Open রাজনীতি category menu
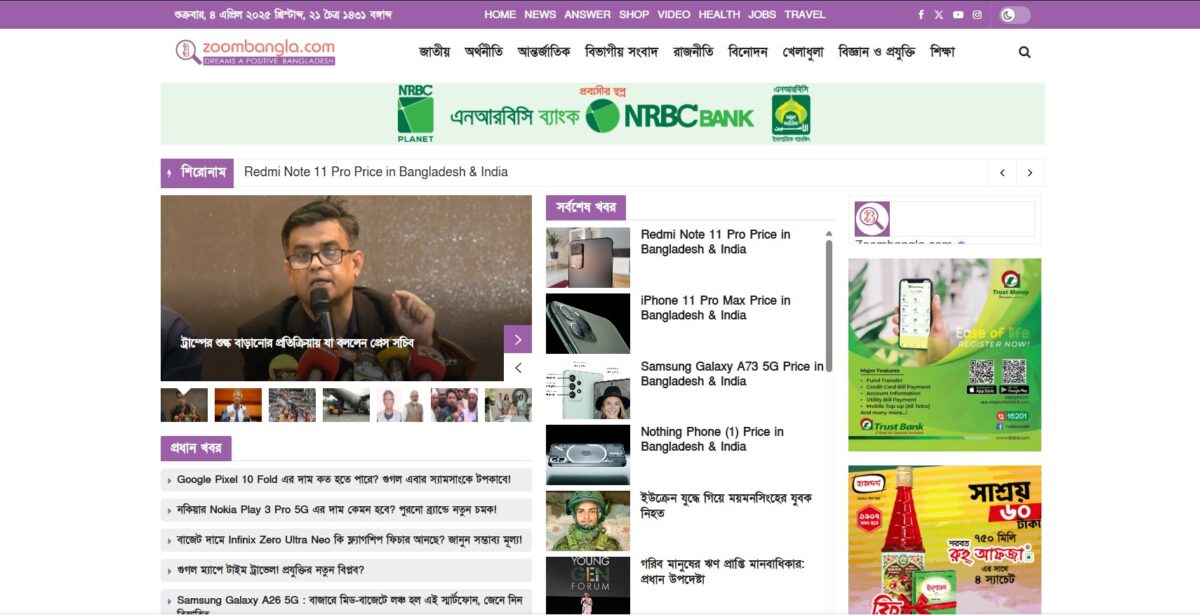The image size is (1200, 615). 693,52
